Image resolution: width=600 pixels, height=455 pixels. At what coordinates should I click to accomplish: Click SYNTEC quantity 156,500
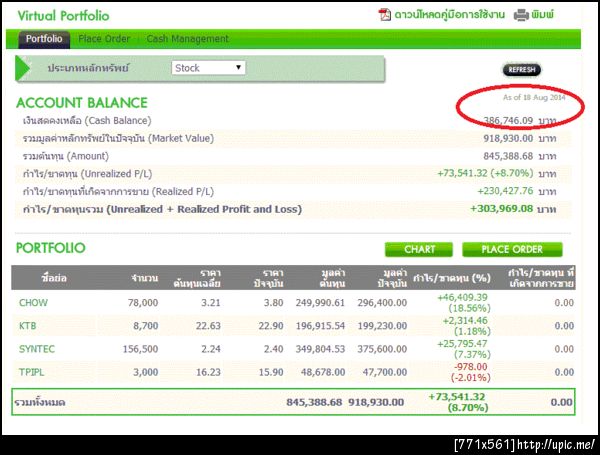click(x=140, y=349)
